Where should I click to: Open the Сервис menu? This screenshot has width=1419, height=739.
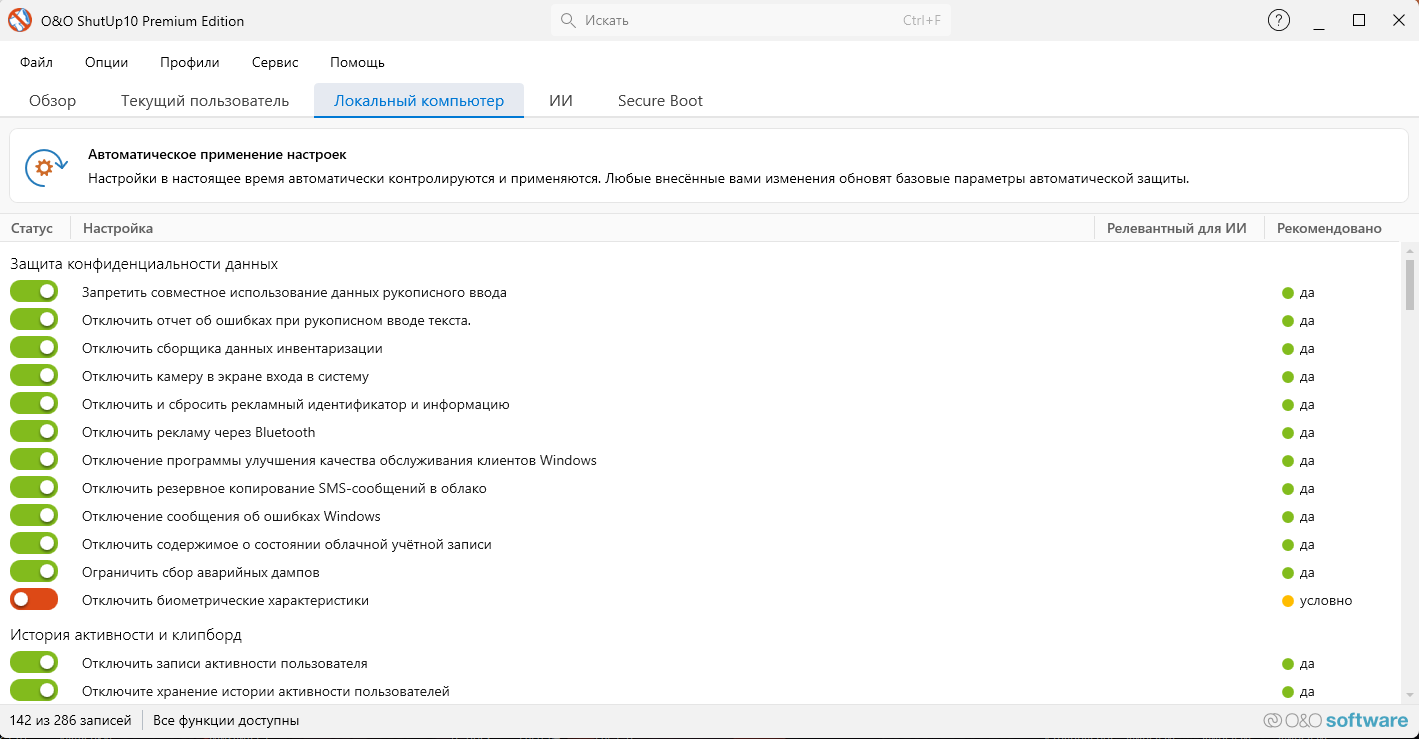[x=275, y=62]
